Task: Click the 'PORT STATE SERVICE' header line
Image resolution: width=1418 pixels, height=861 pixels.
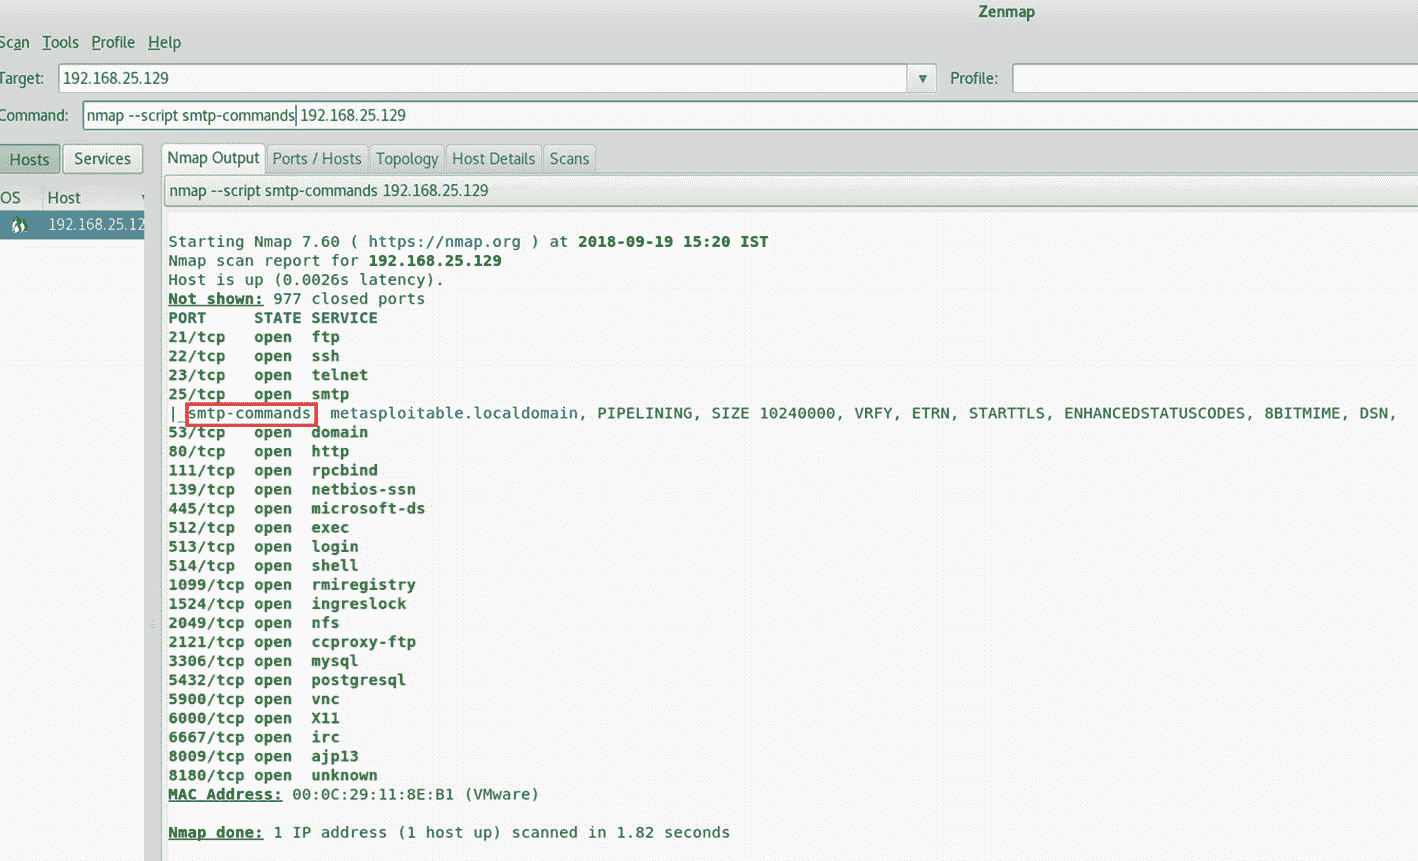Action: click(x=273, y=318)
